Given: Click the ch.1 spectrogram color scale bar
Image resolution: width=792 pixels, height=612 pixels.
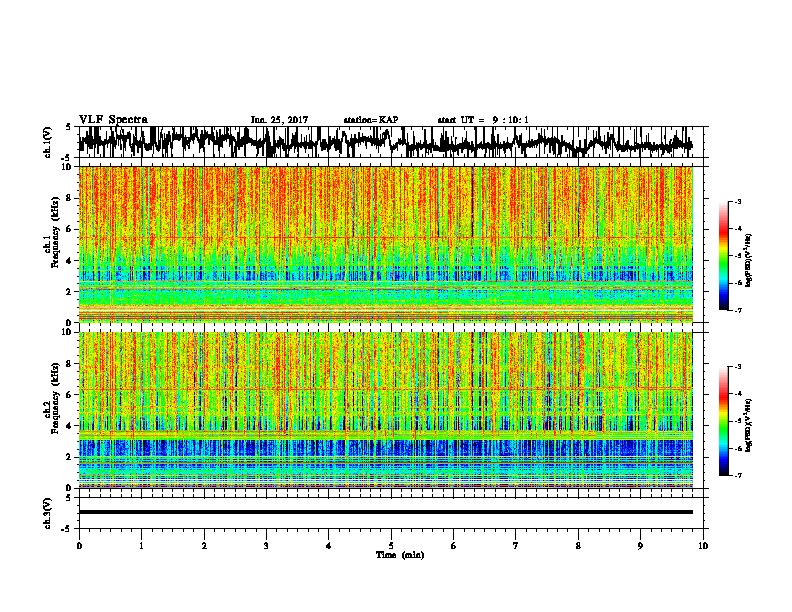Looking at the screenshot, I should (x=724, y=256).
